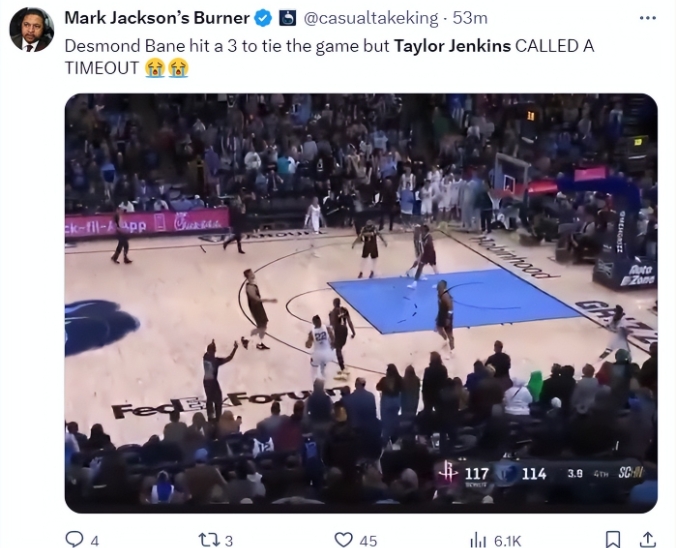Click the share upload icon

pos(647,539)
